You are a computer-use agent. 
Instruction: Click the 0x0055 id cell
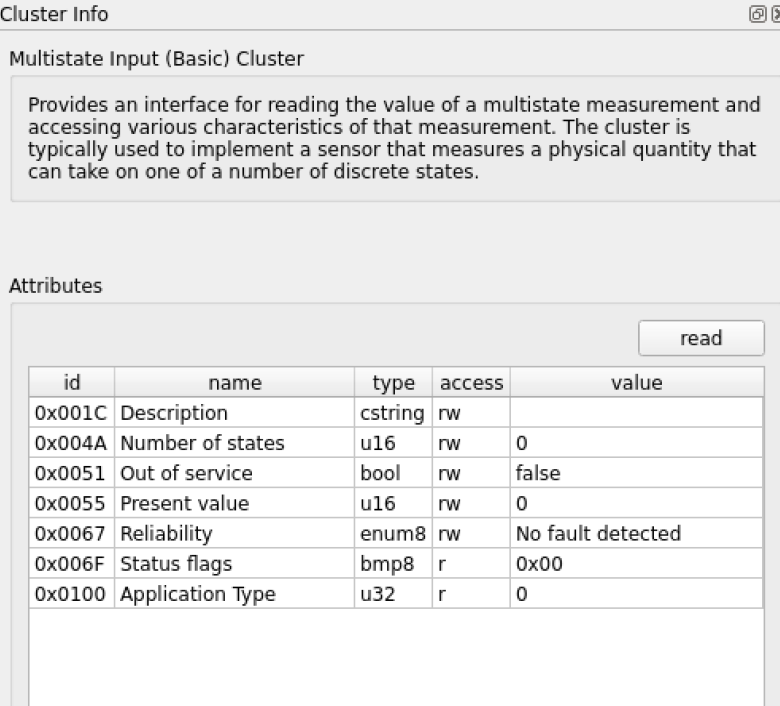click(72, 503)
